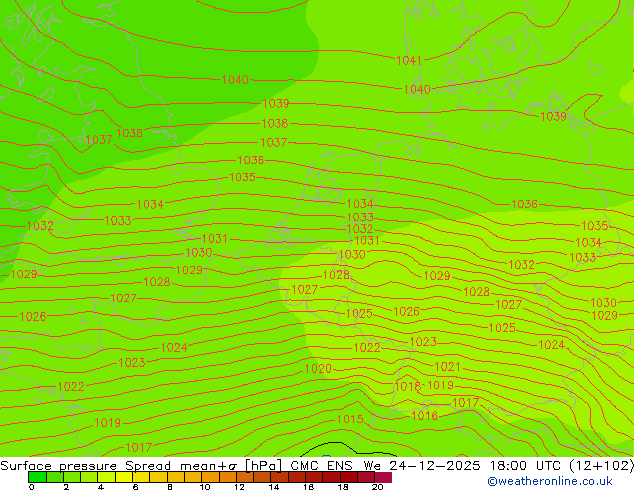The height and width of the screenshot is (490, 634).
Task: Click the 1016 isobar label
Action: click(425, 416)
